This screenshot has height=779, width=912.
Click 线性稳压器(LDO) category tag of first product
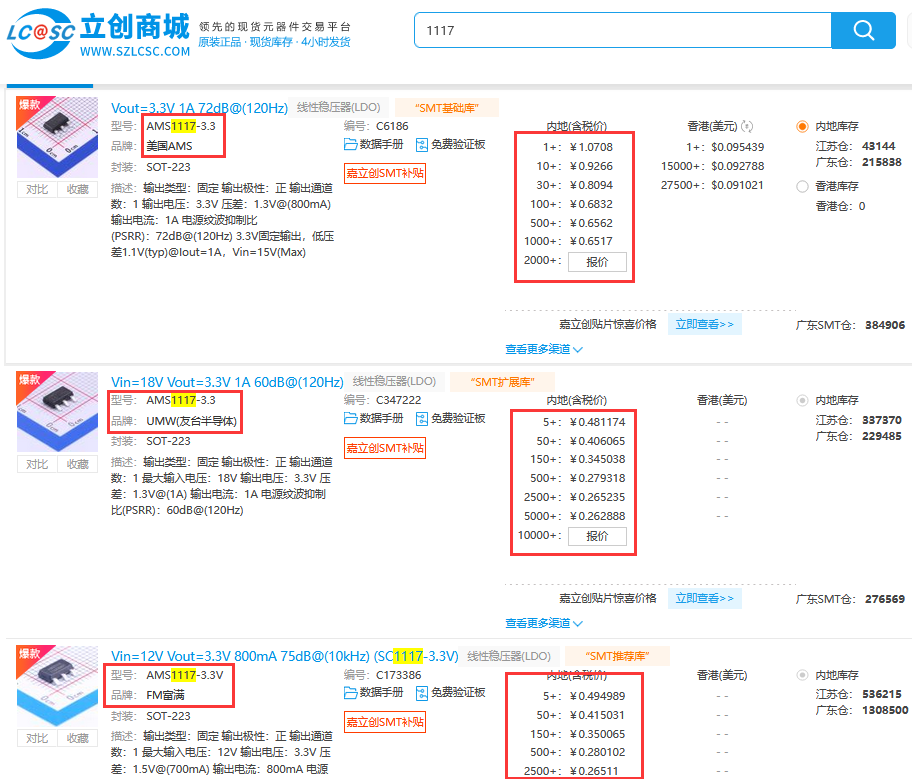[339, 108]
